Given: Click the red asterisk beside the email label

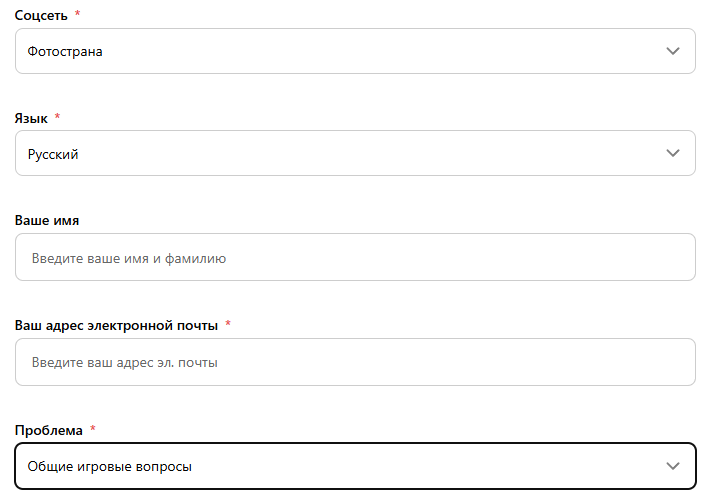Looking at the screenshot, I should [x=228, y=324].
